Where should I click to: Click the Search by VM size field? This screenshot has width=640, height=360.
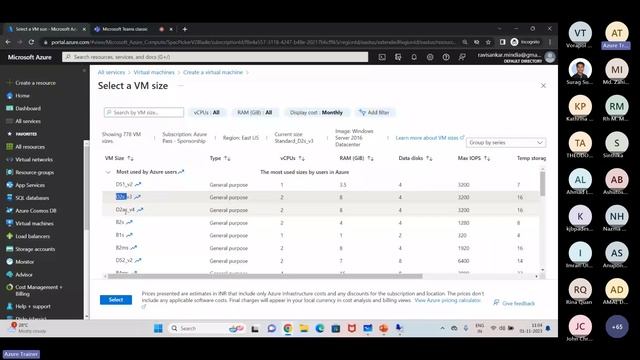144,112
